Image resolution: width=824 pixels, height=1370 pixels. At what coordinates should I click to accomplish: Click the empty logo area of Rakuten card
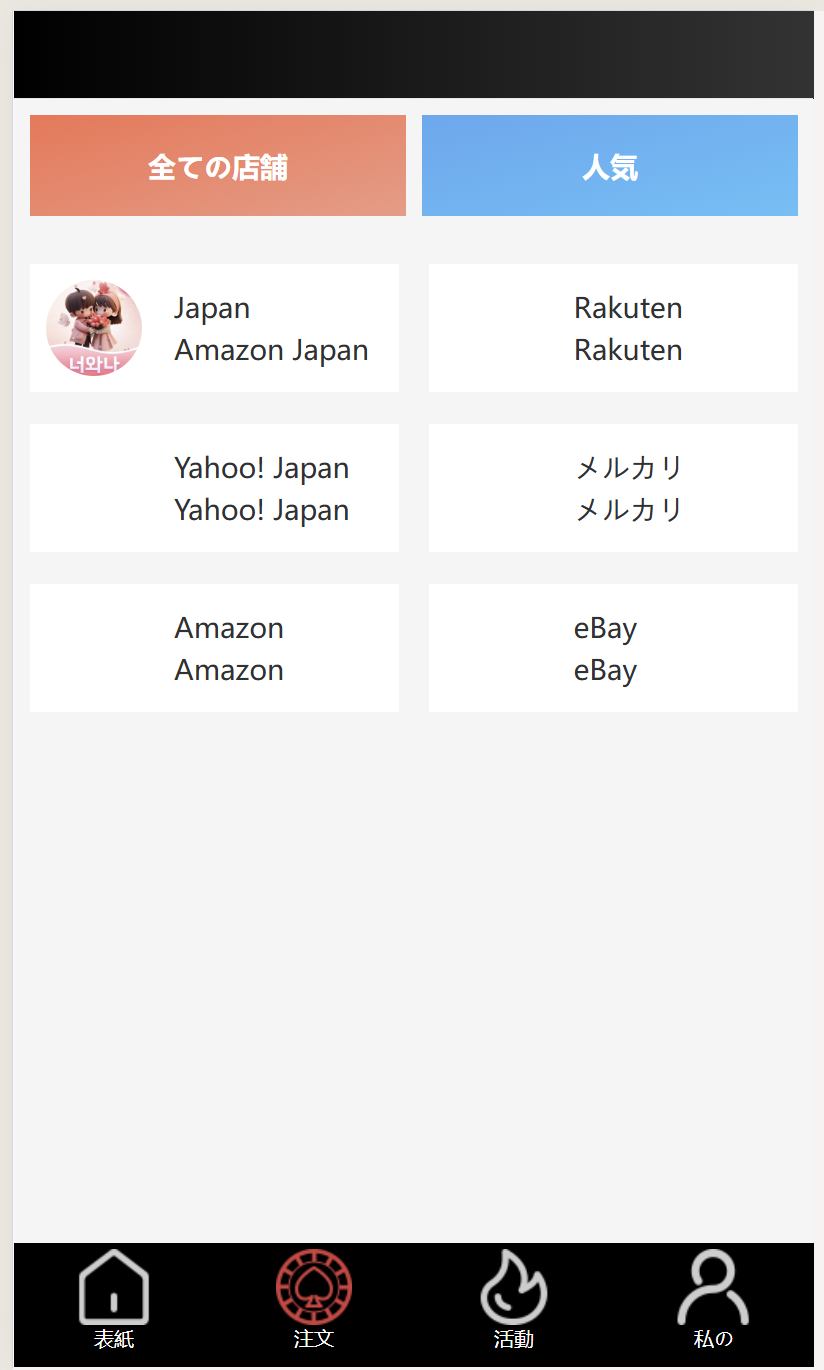click(x=493, y=328)
